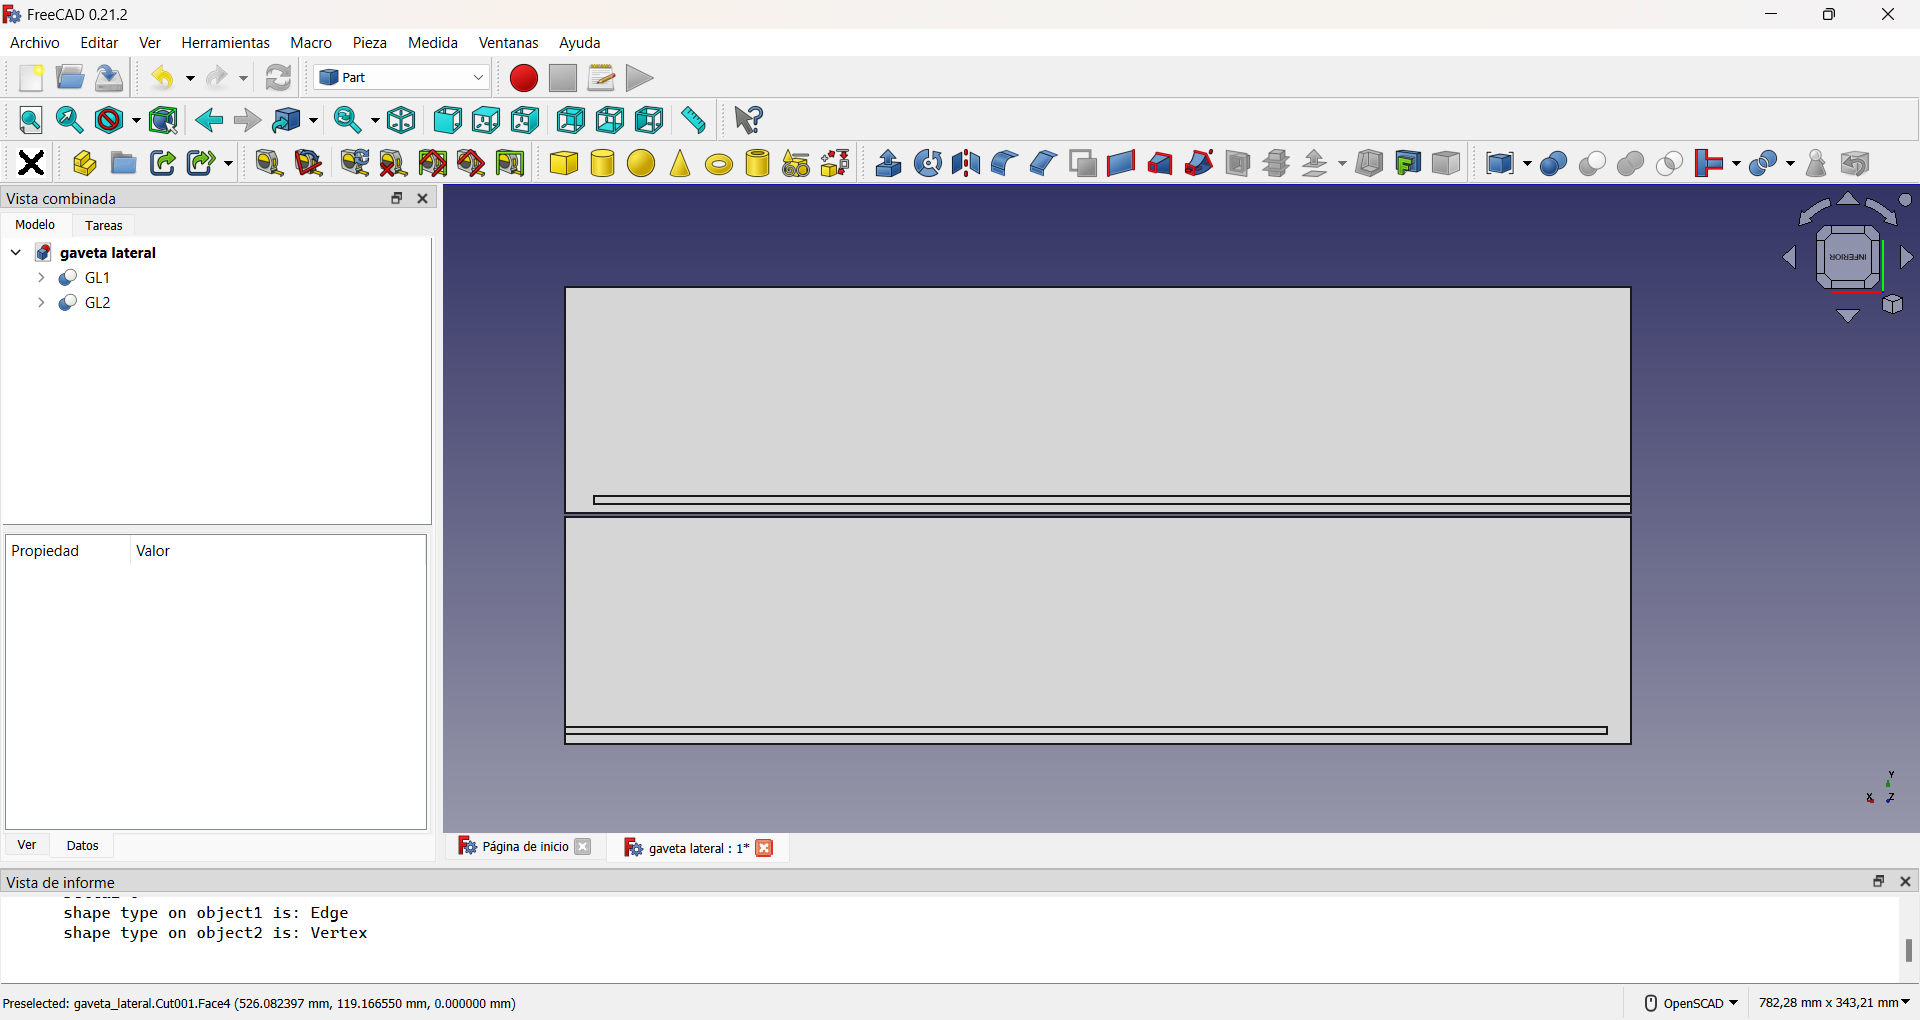This screenshot has width=1920, height=1020.
Task: Execute macro with green play icon
Action: point(640,78)
